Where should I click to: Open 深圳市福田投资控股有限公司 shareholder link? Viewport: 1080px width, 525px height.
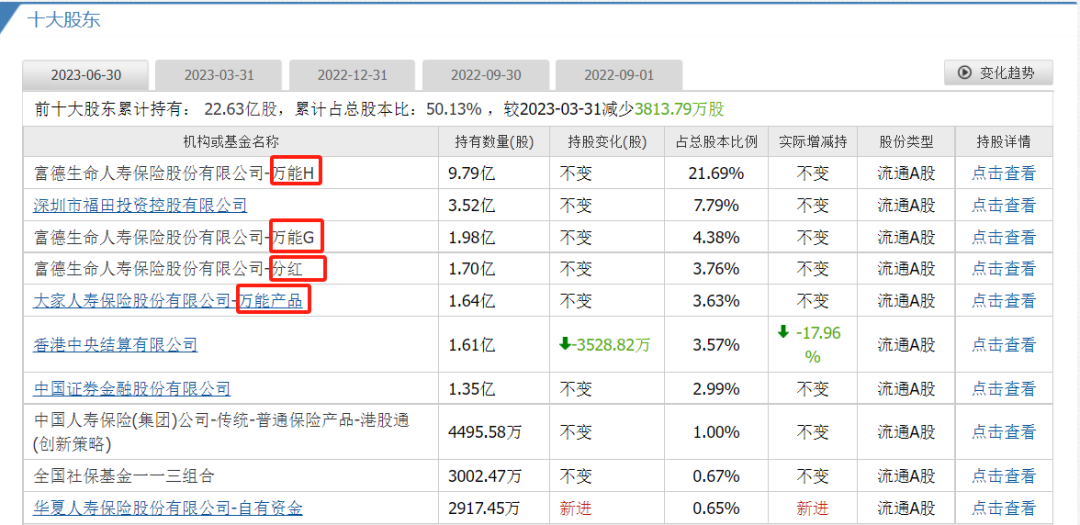[x=140, y=205]
